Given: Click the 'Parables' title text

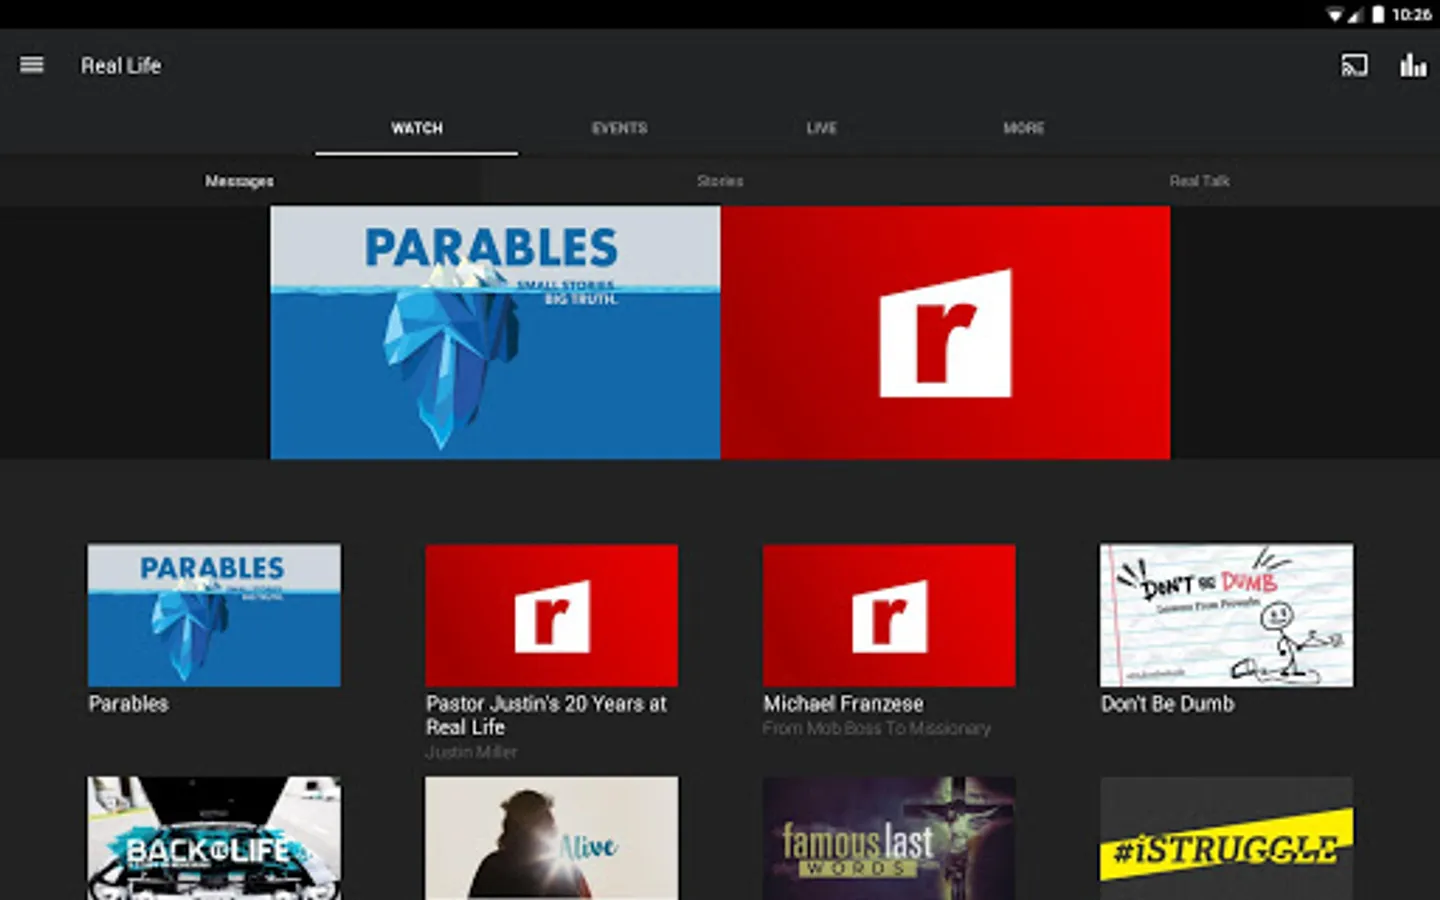Looking at the screenshot, I should pyautogui.click(x=128, y=704).
